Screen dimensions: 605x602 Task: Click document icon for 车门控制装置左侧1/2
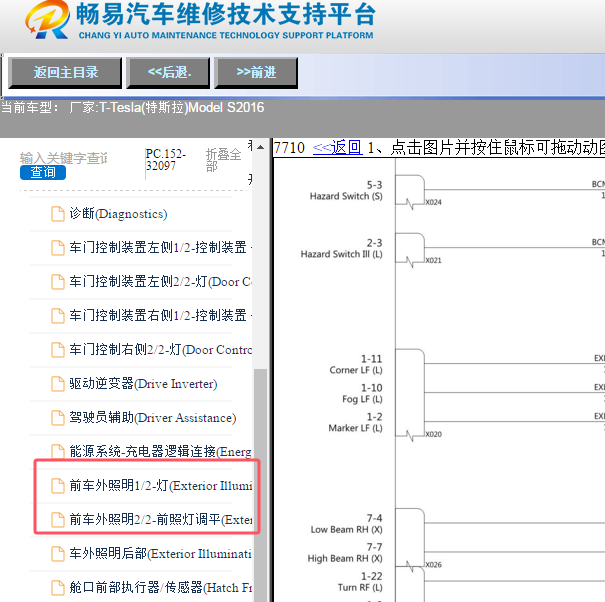(x=58, y=248)
